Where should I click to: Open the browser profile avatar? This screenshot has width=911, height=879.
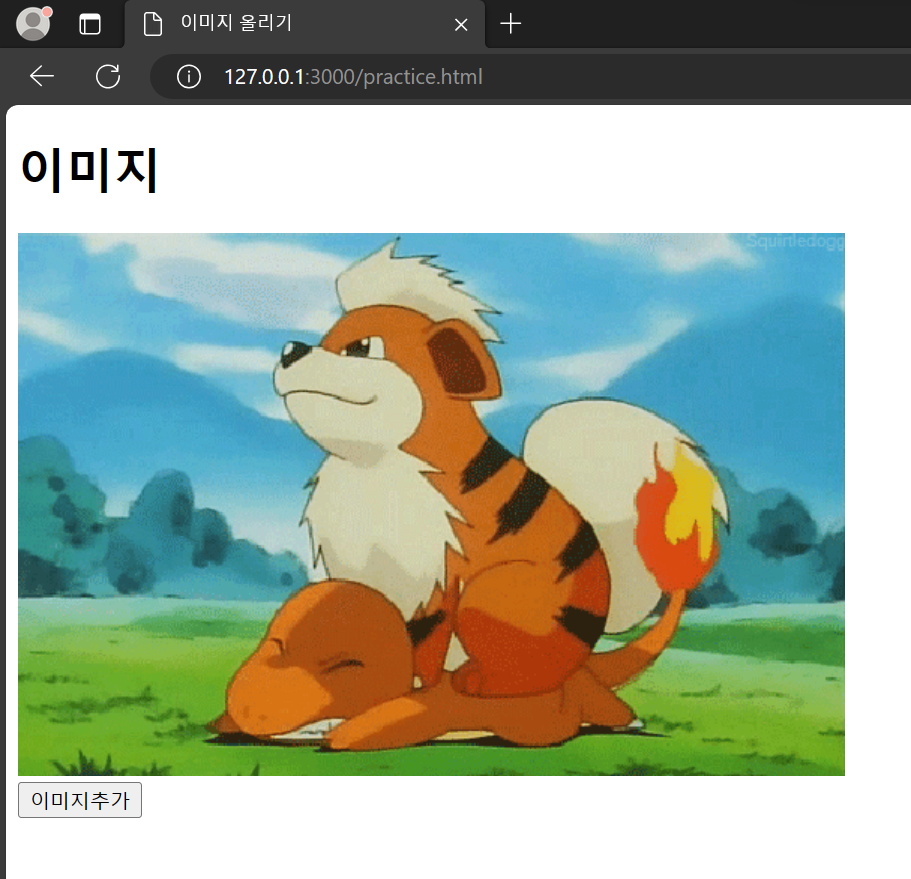click(x=33, y=24)
